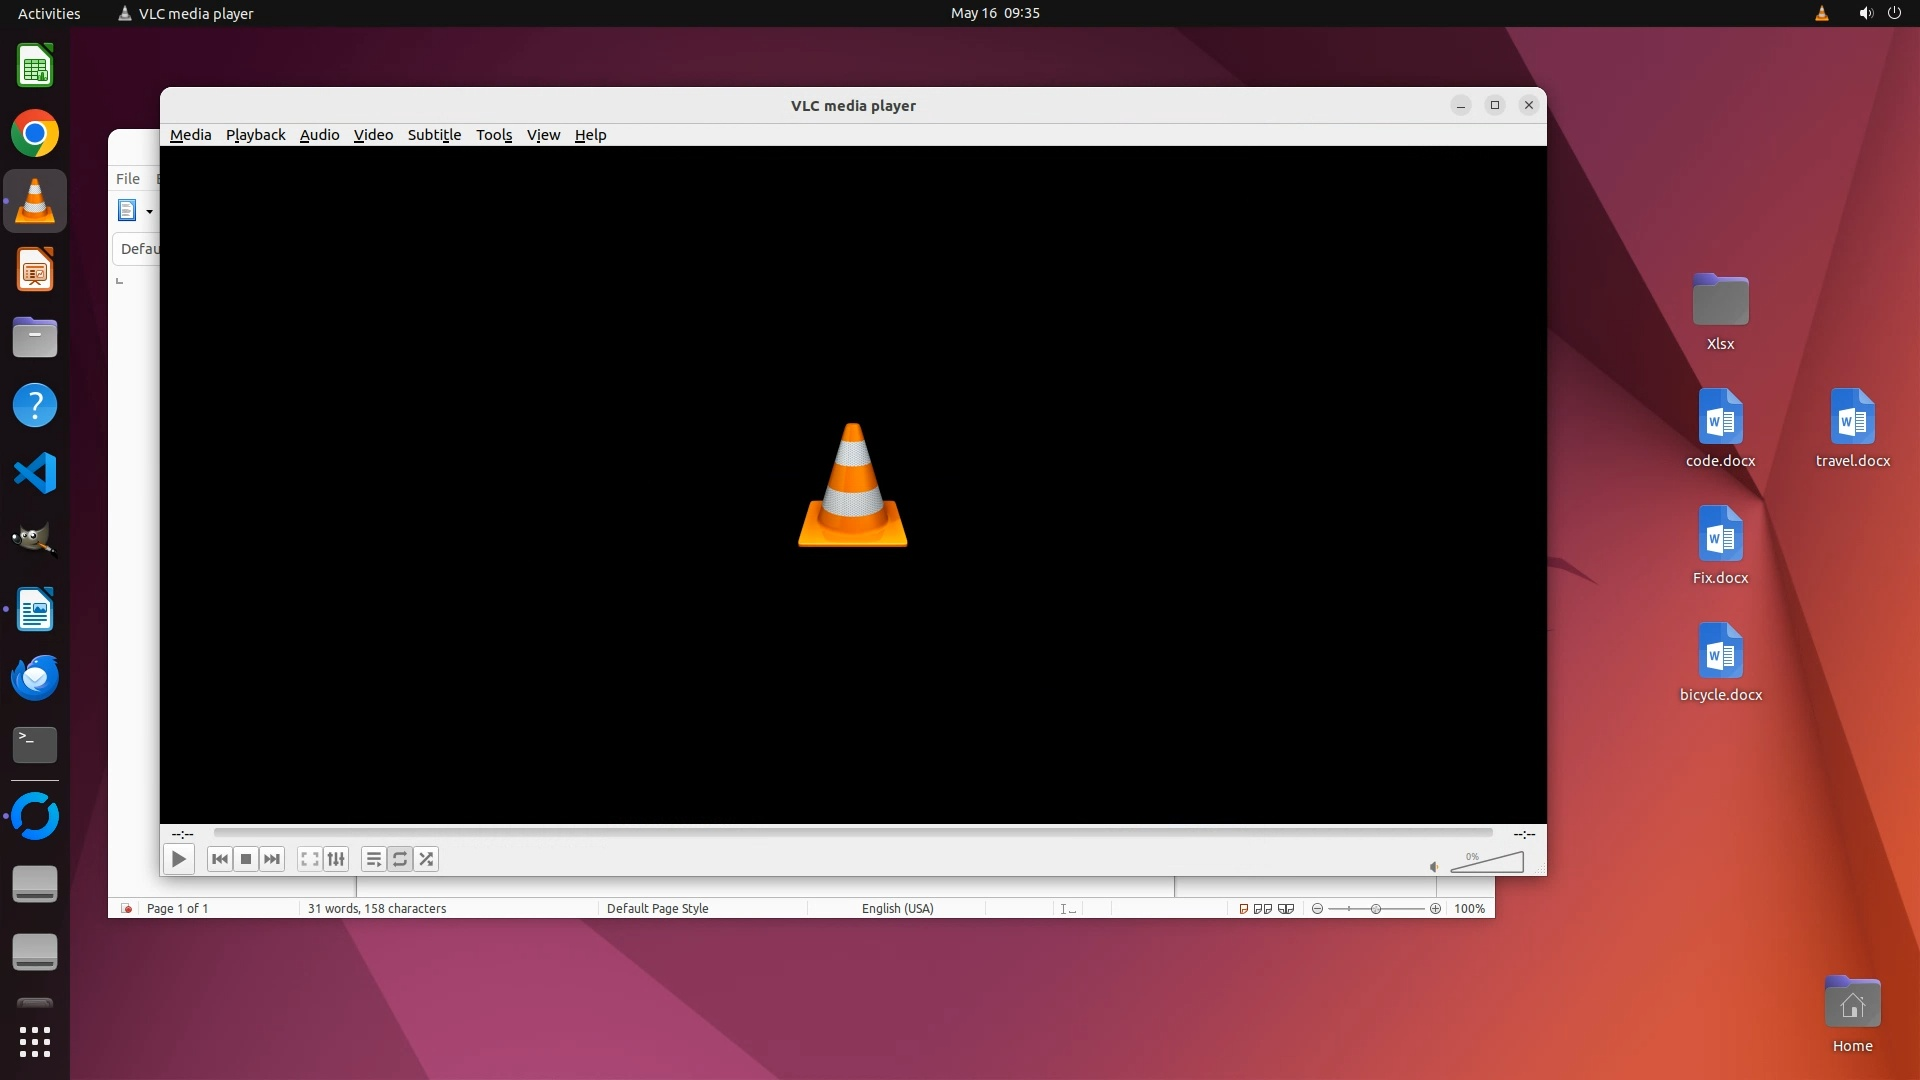The image size is (1920, 1080).
Task: Open the Media menu
Action: [x=190, y=135]
